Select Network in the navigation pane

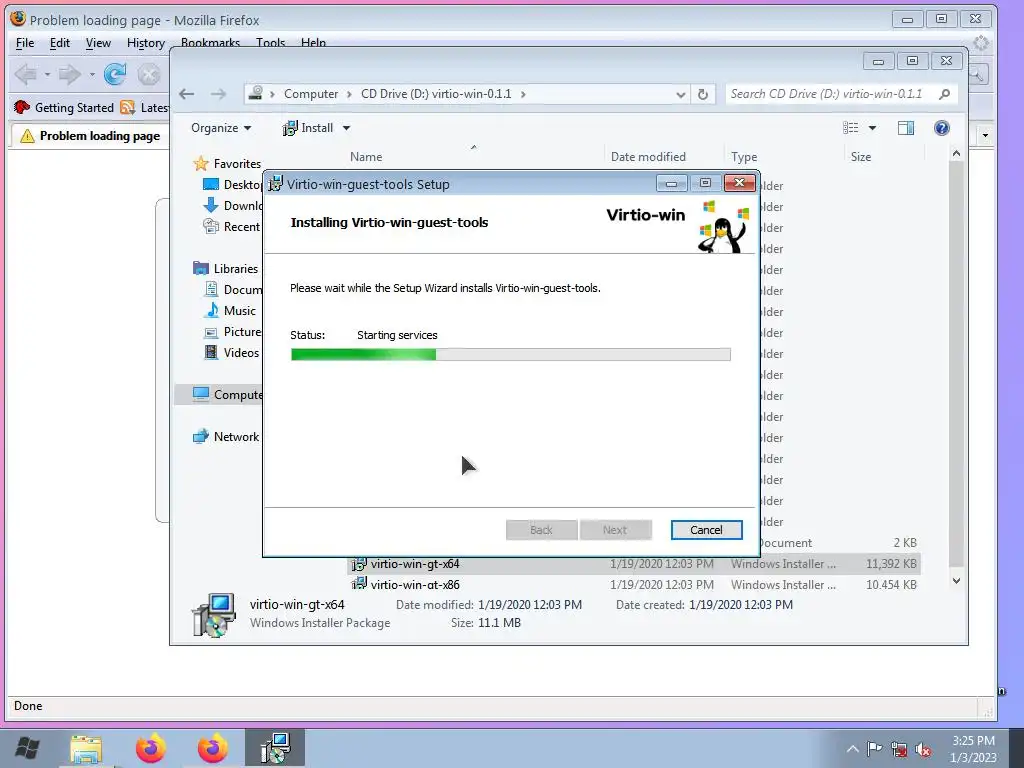pos(226,436)
